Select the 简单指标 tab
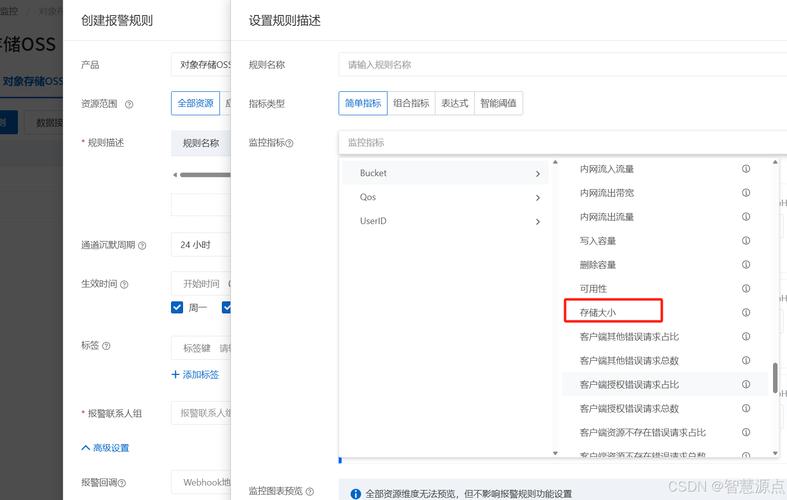 pos(363,103)
